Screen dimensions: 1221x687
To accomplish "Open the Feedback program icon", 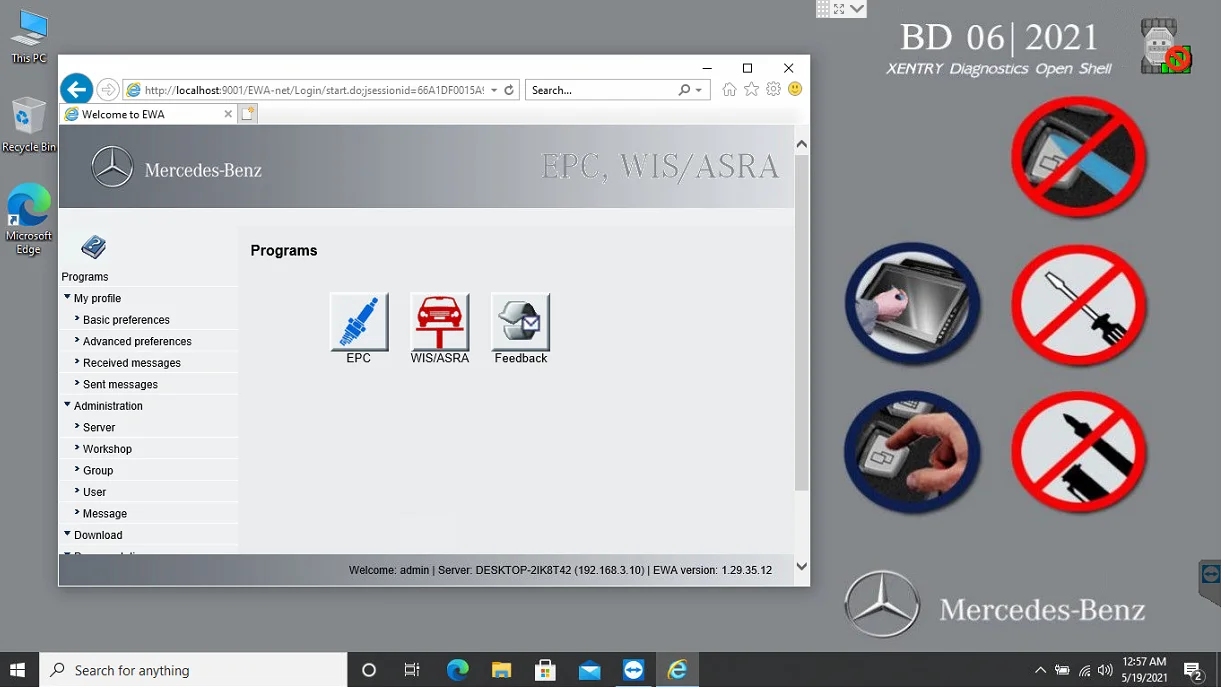I will point(521,322).
